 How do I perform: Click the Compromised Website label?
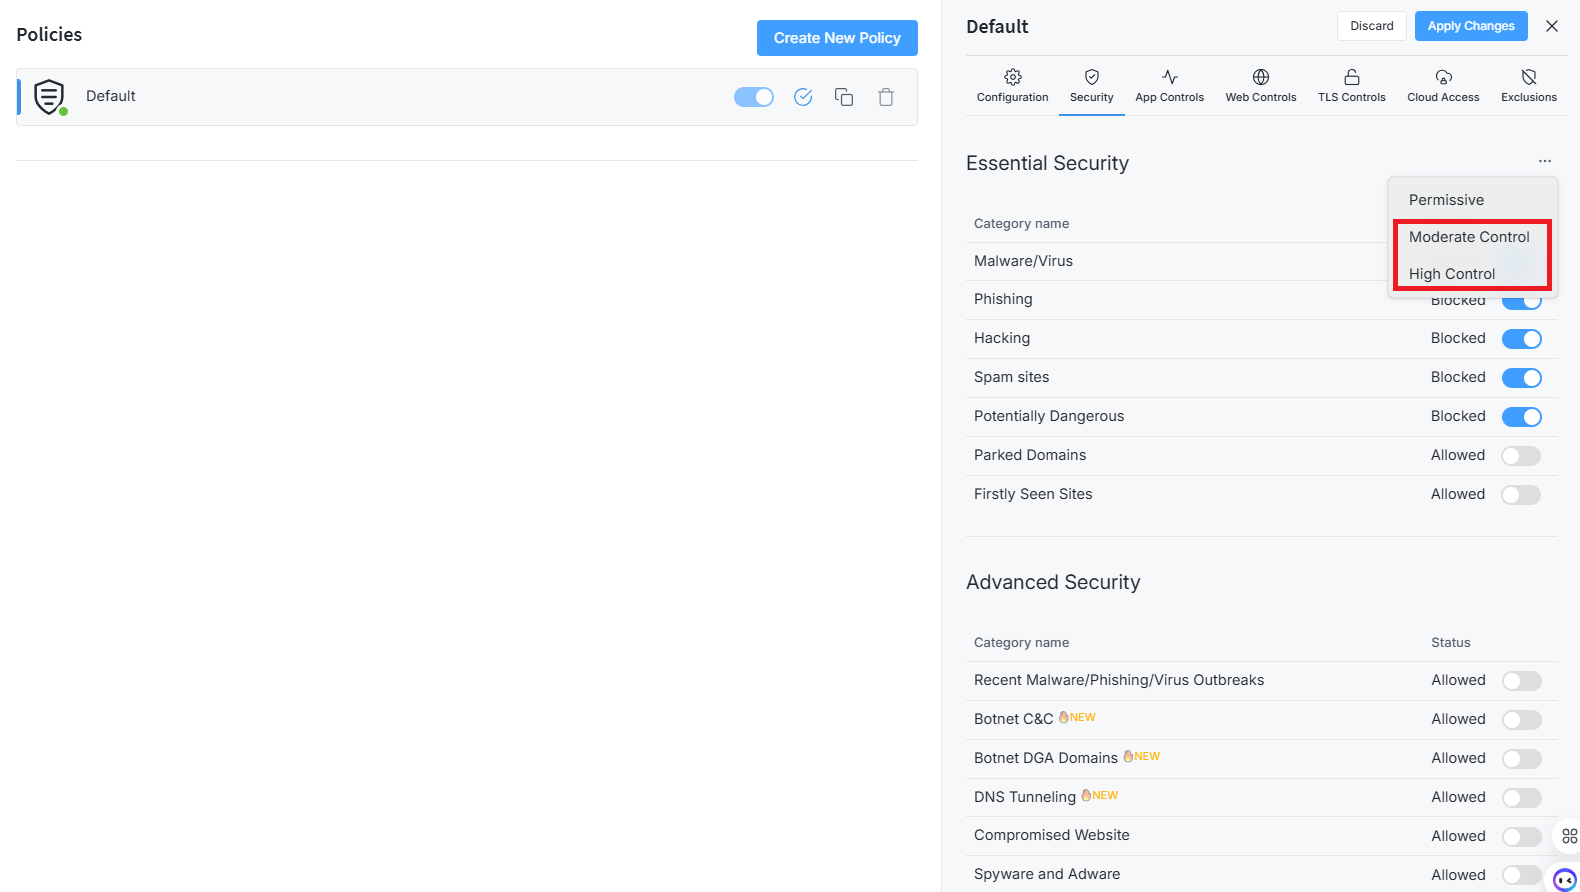click(1052, 835)
